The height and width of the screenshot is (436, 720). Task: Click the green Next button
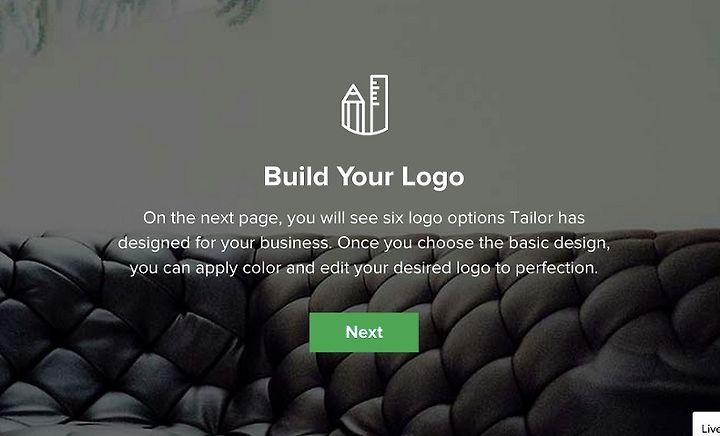(364, 332)
